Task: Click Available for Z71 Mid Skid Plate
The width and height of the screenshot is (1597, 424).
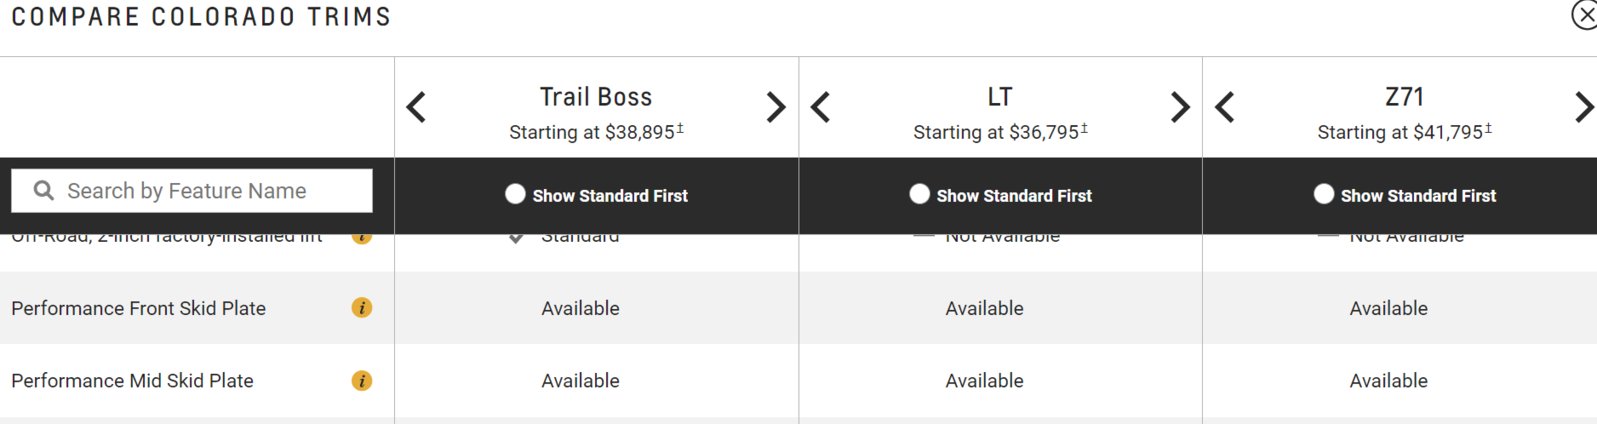Action: pos(1388,381)
